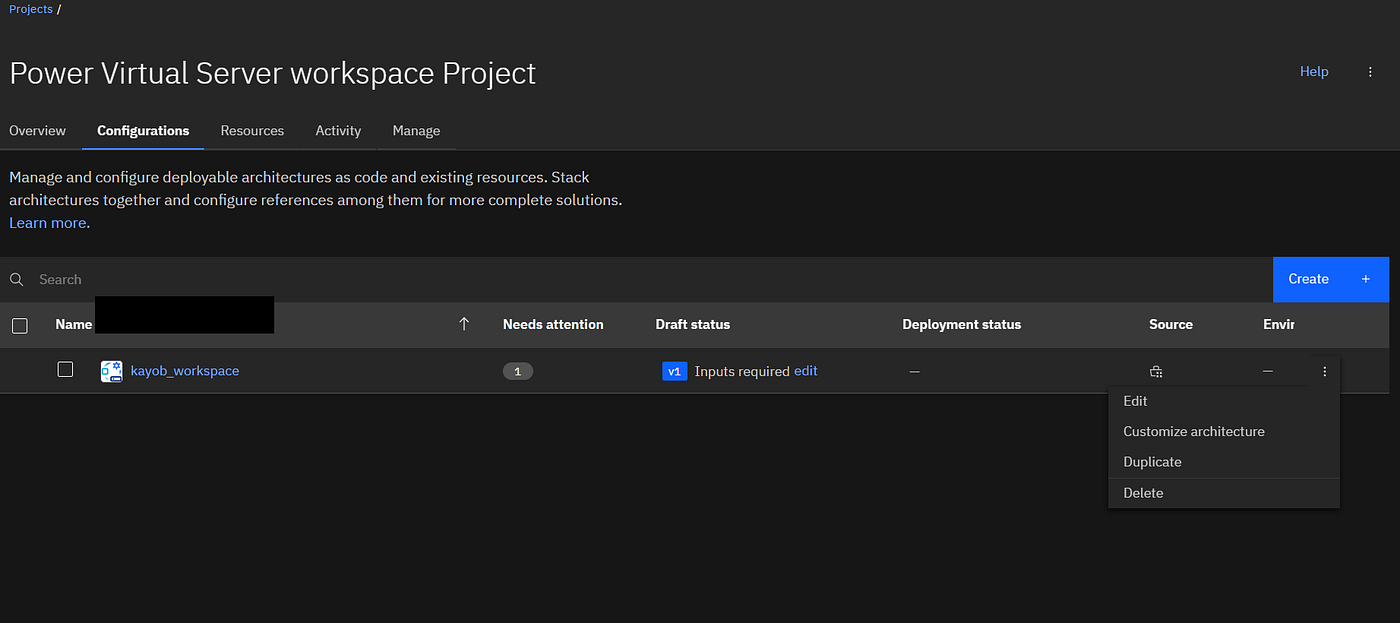Switch to the Configurations tab

pos(143,131)
